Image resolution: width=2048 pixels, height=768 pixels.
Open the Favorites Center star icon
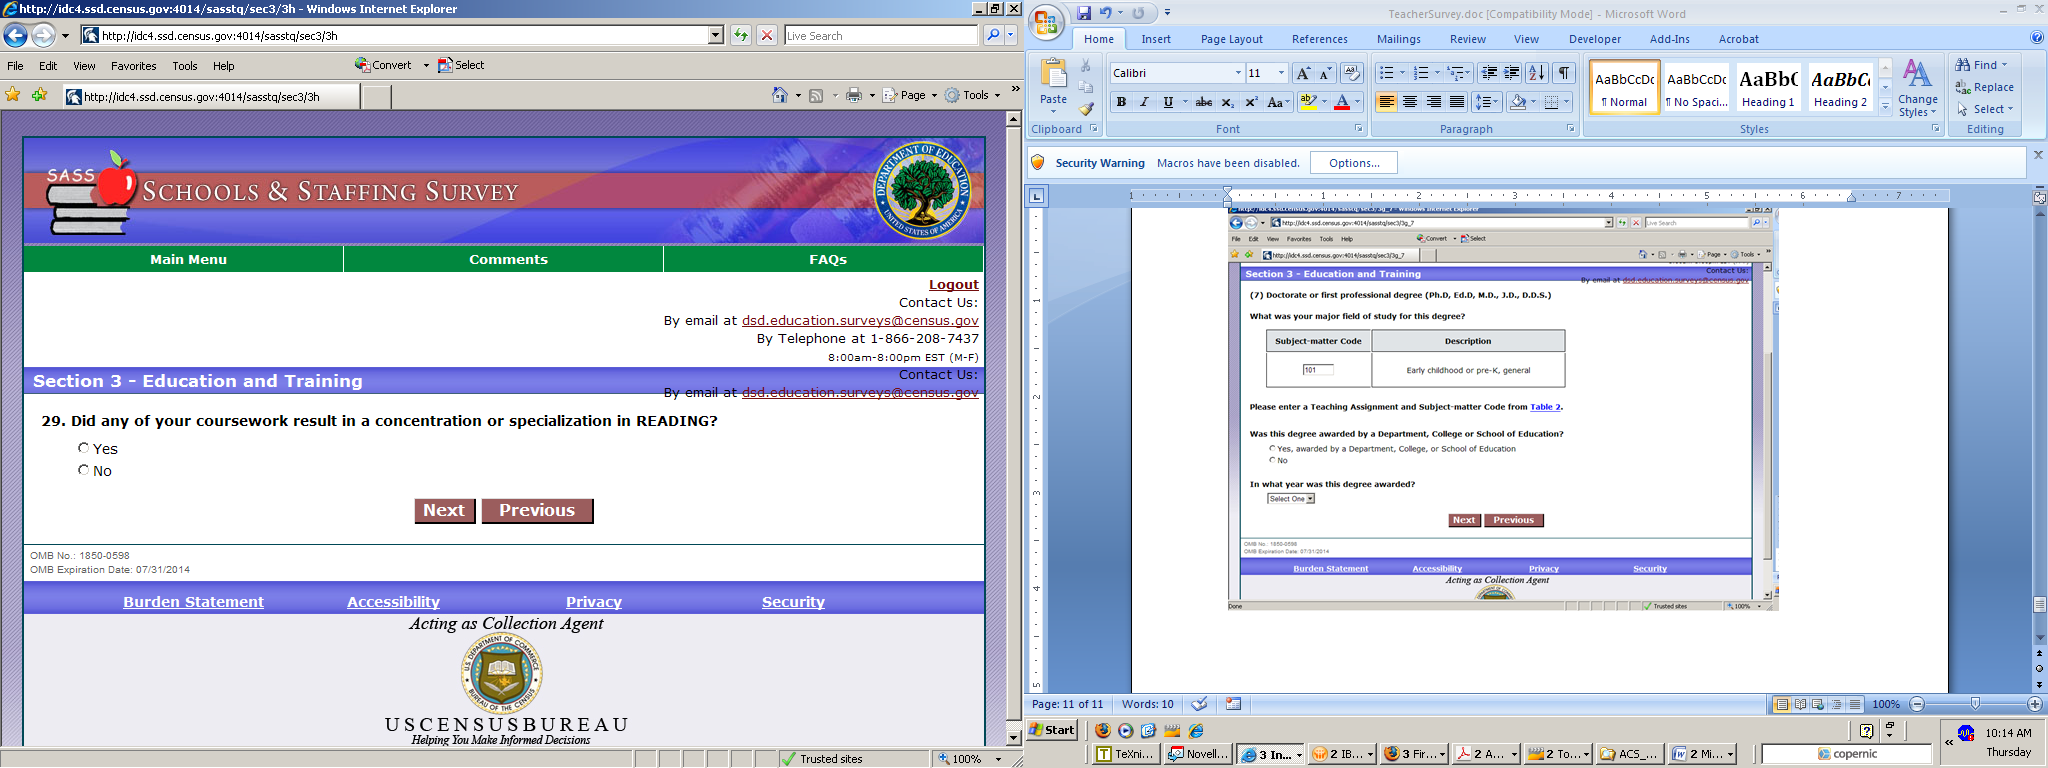(x=13, y=95)
